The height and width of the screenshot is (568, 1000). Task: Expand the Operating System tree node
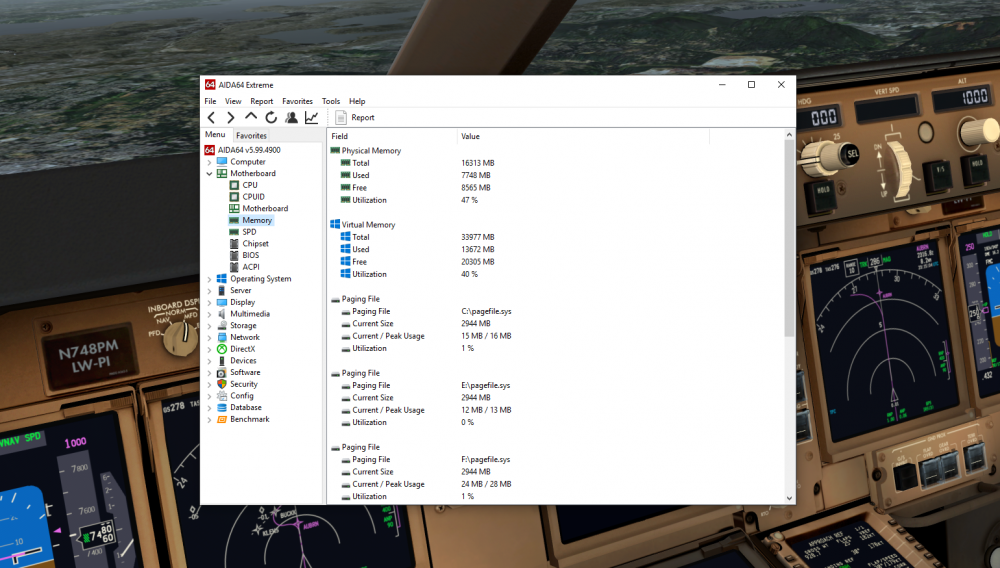pos(209,279)
